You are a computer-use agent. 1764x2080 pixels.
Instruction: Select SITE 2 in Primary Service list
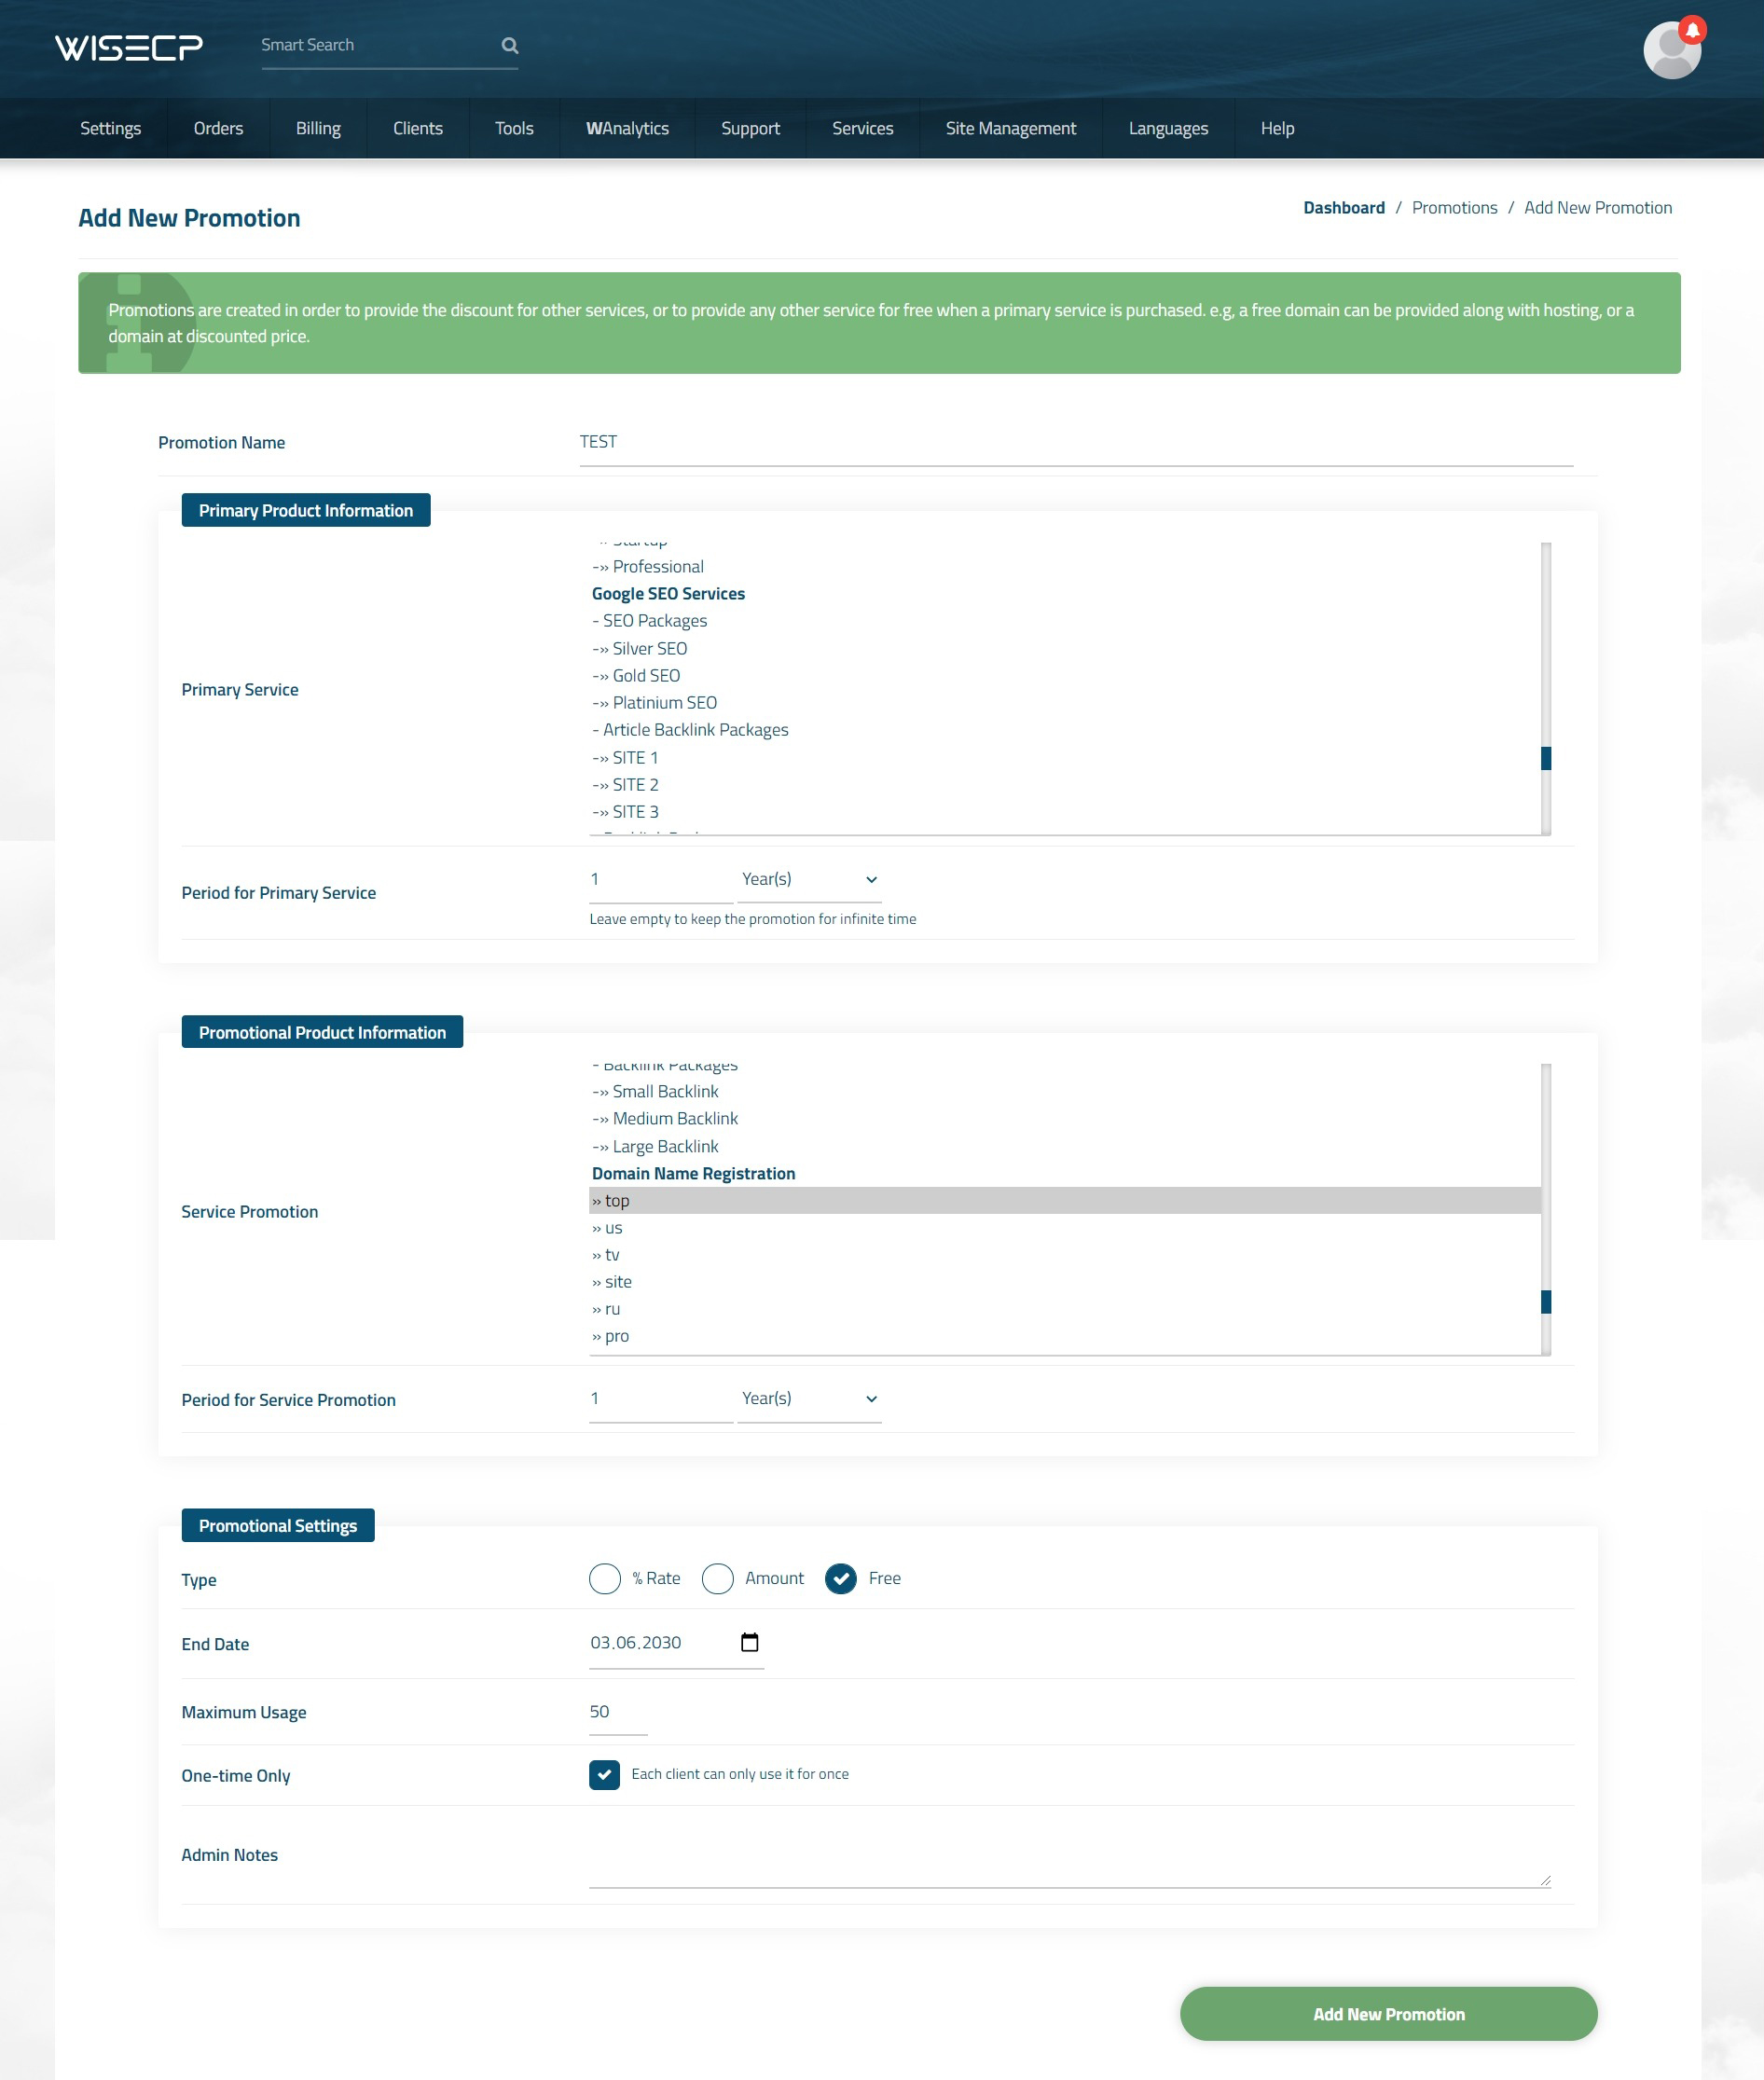[1065, 784]
